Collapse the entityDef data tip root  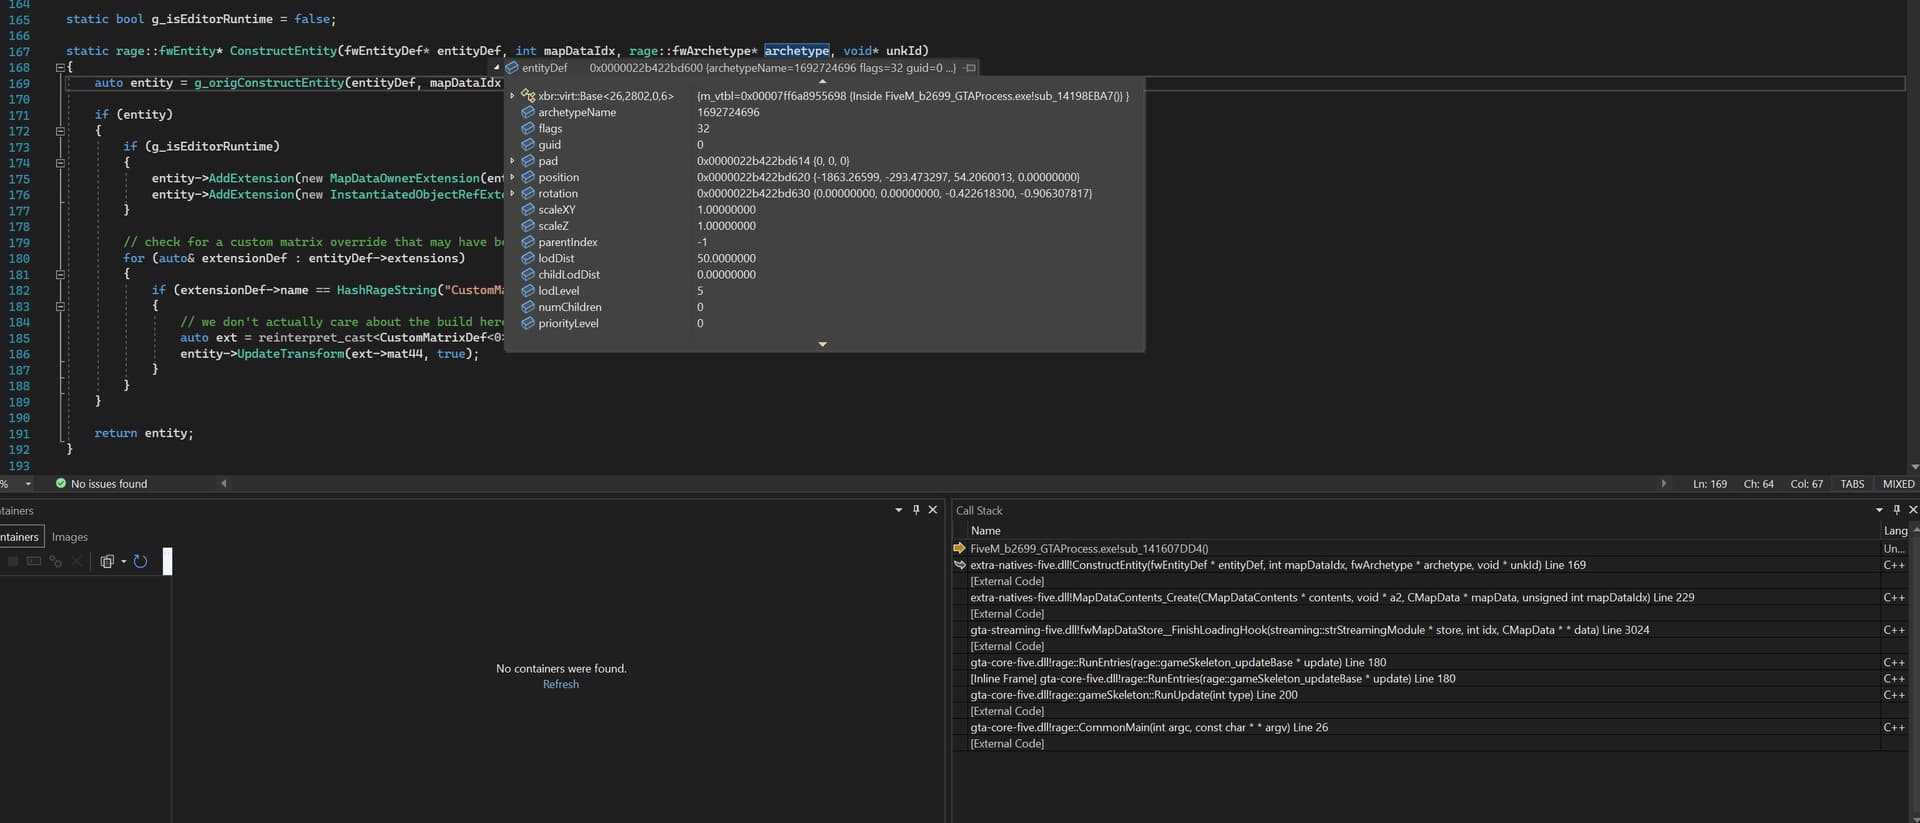497,68
